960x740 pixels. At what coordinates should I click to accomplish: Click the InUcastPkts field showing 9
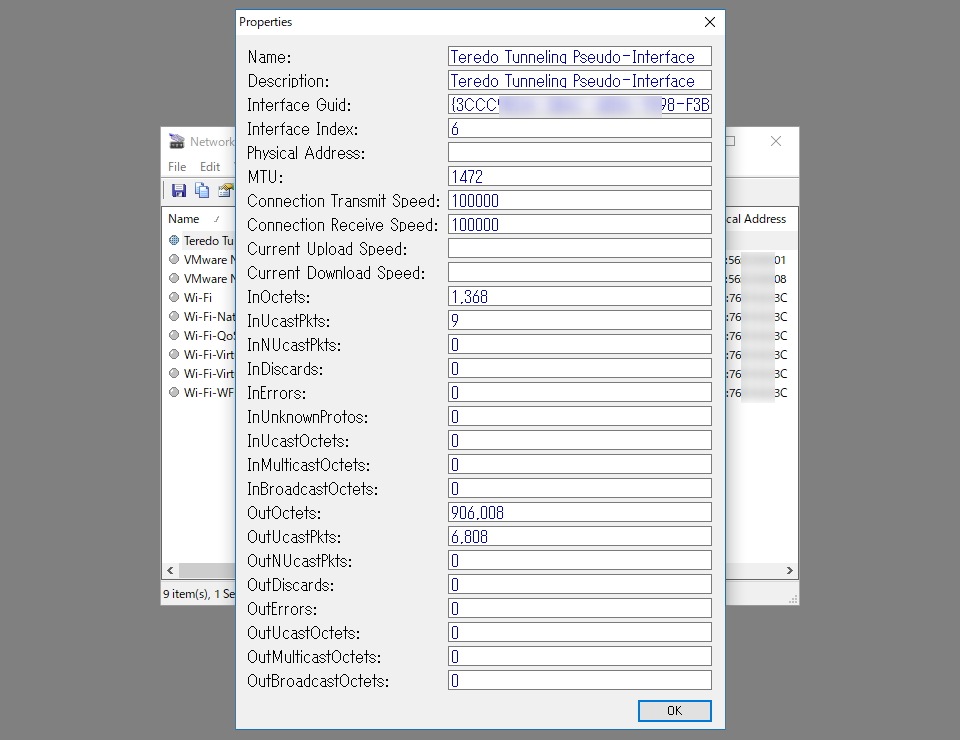point(580,320)
